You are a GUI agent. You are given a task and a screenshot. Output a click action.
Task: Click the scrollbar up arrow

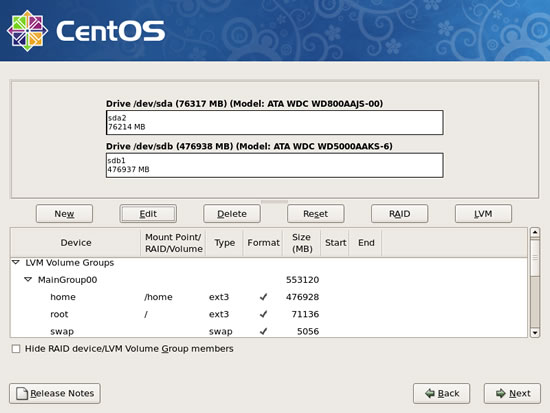(x=535, y=233)
